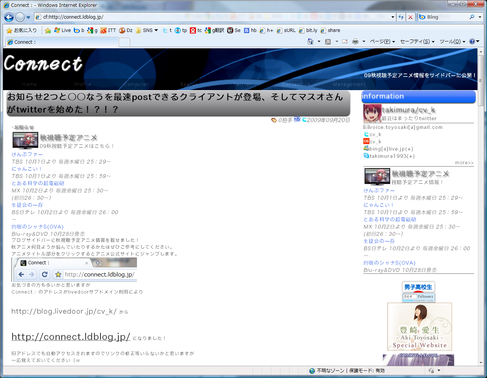Click the 男子高校生 banner button
This screenshot has height=378, width=487.
coord(418,287)
